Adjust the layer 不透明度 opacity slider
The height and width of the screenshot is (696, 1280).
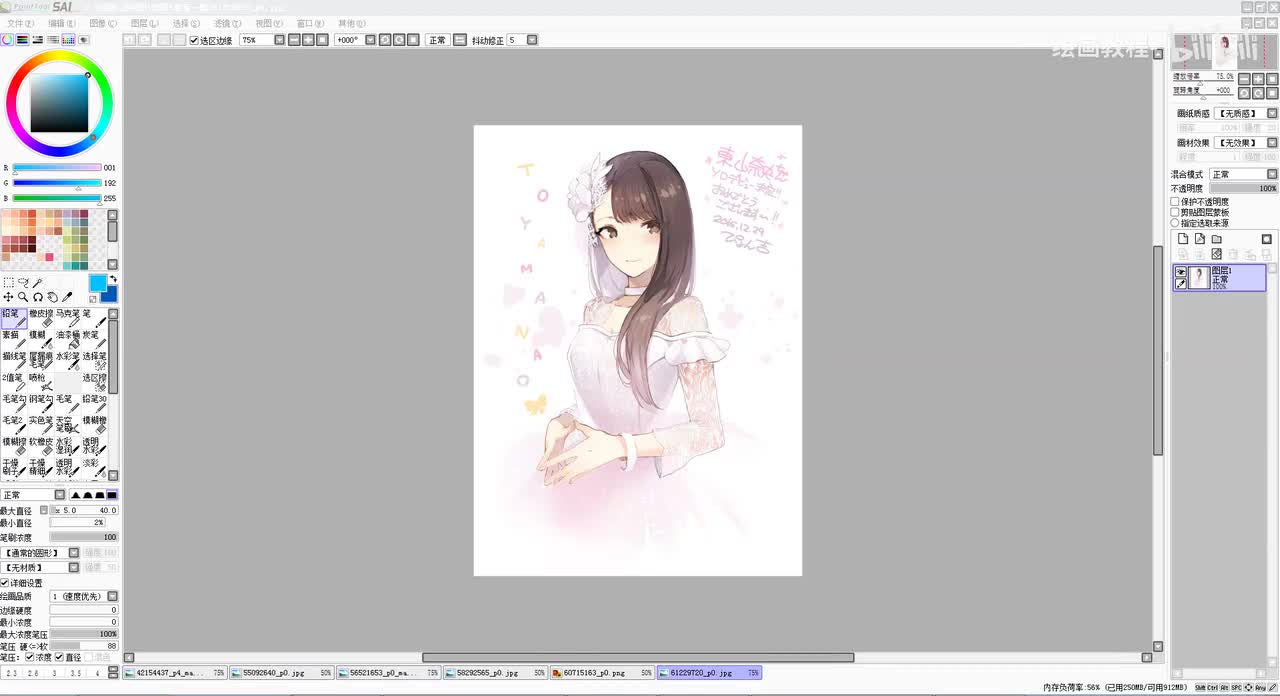tap(1244, 188)
